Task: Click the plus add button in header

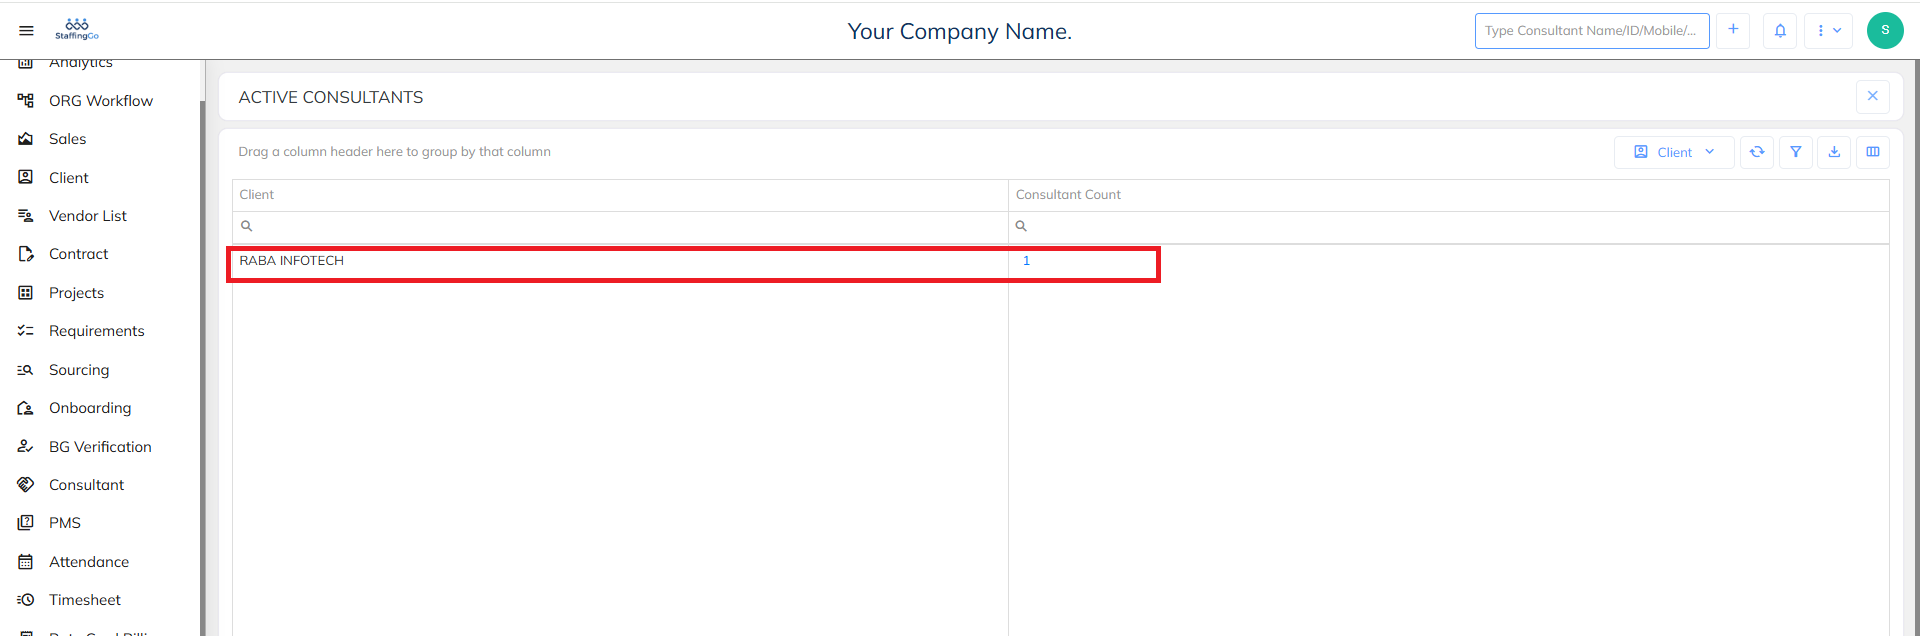Action: 1733,30
